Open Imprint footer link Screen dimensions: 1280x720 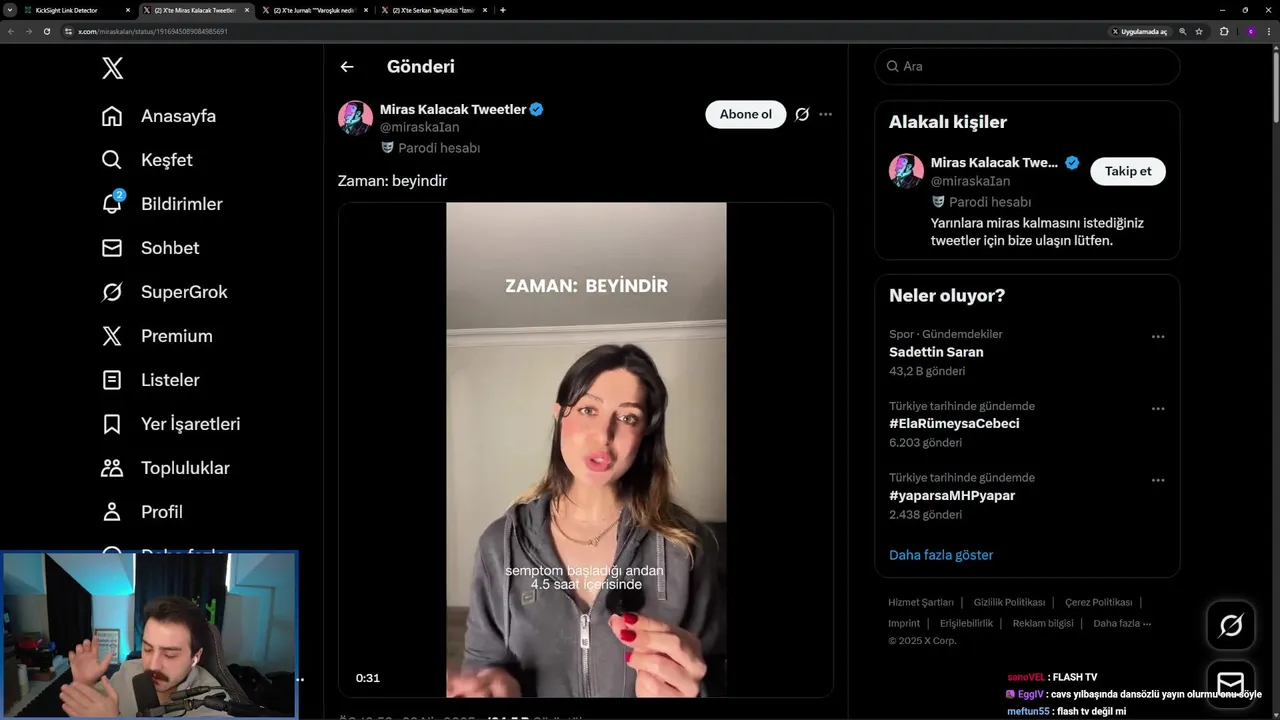tap(904, 623)
